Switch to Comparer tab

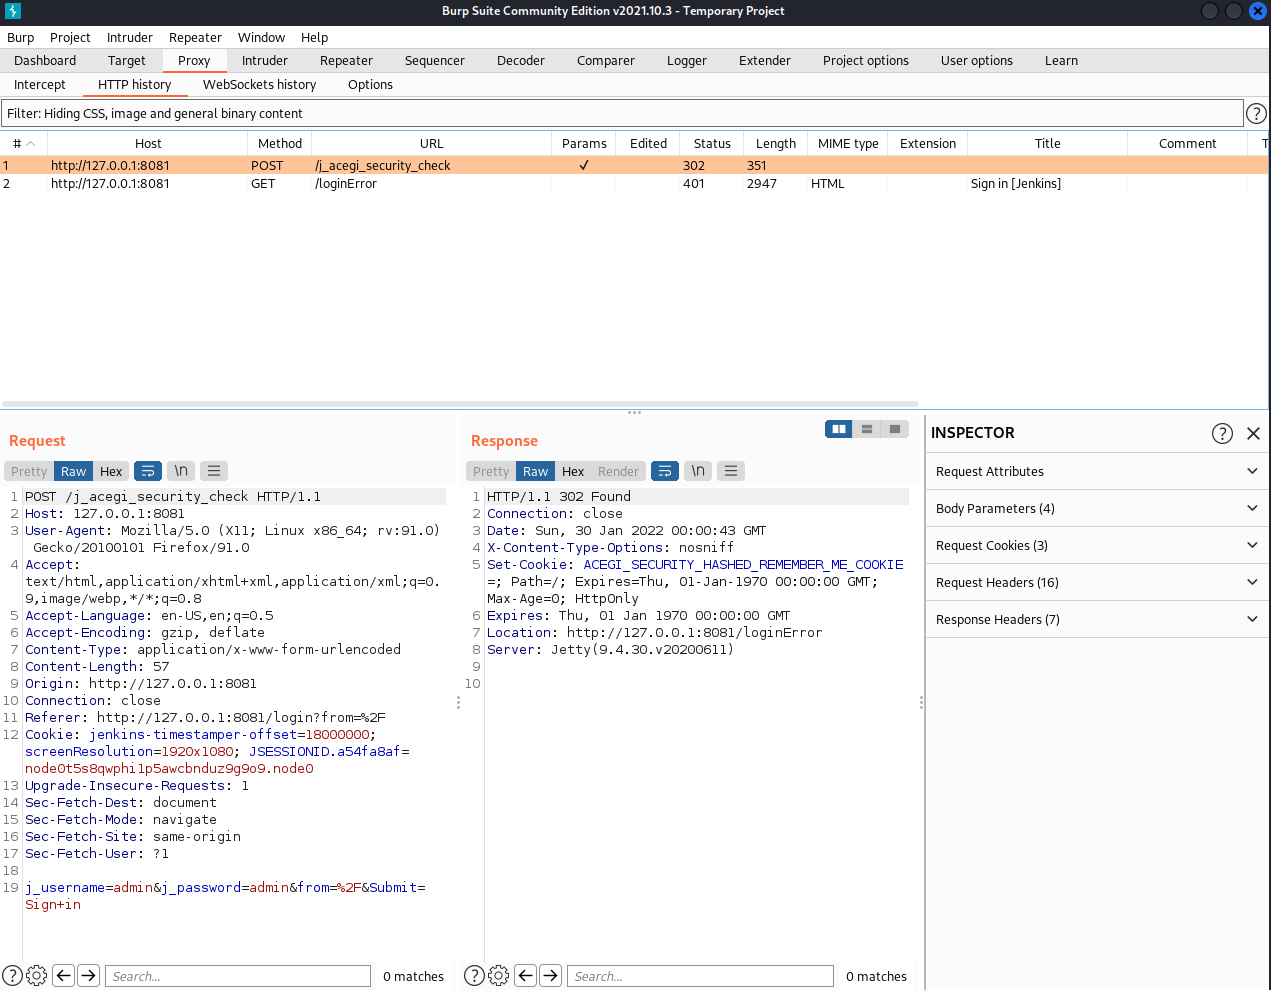[606, 61]
